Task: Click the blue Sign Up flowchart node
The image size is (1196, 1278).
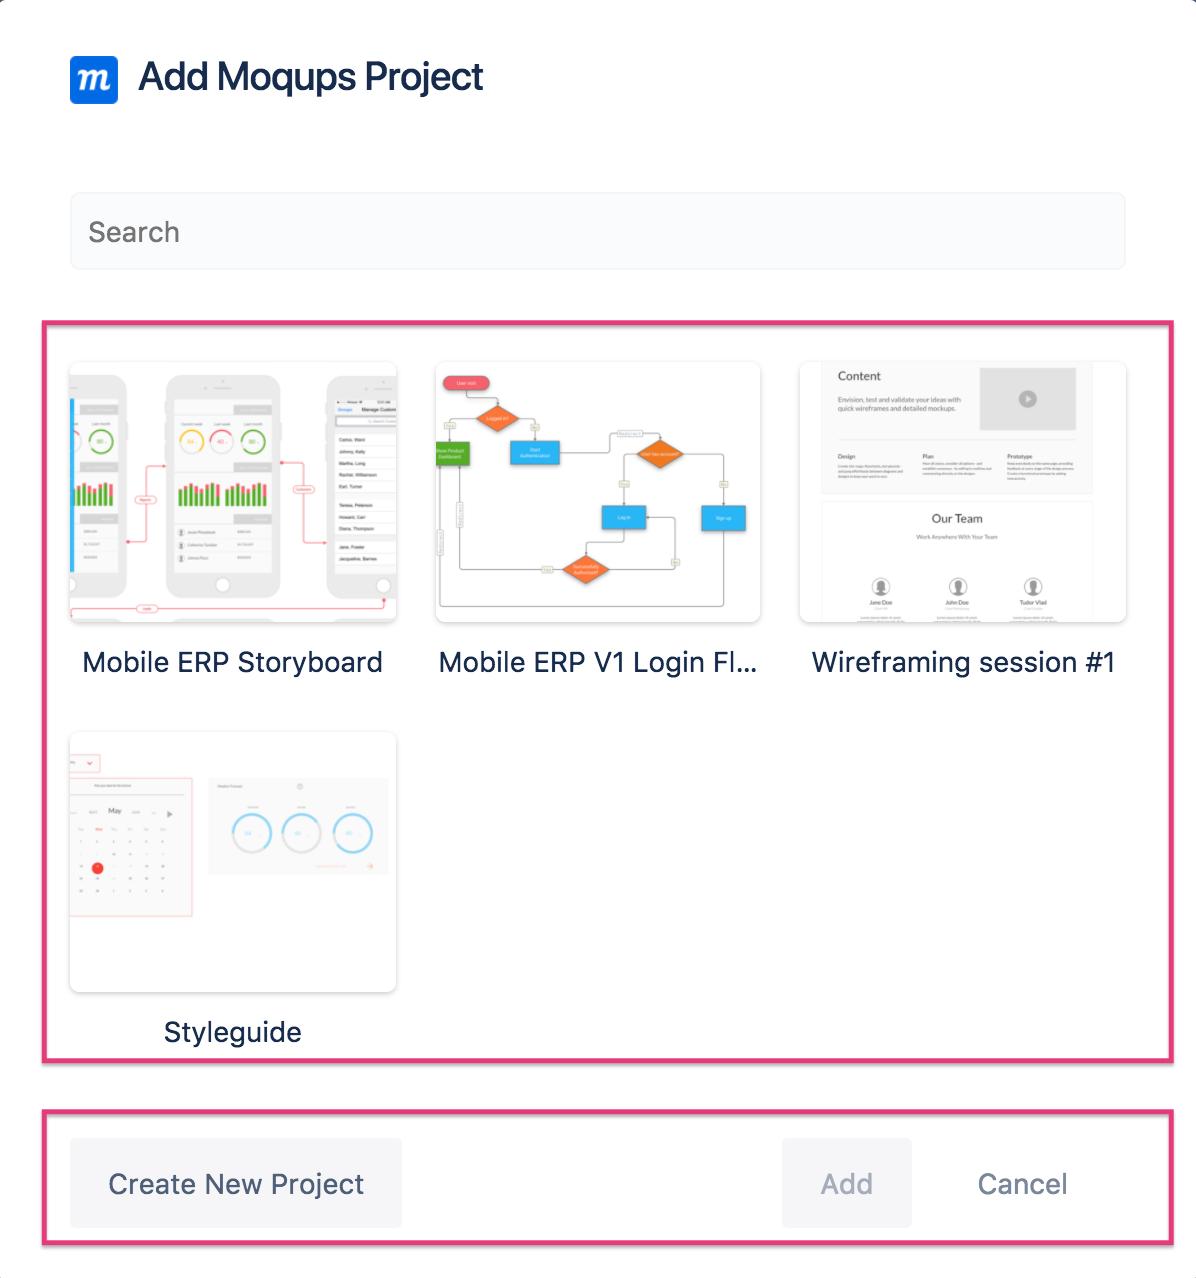Action: point(725,518)
